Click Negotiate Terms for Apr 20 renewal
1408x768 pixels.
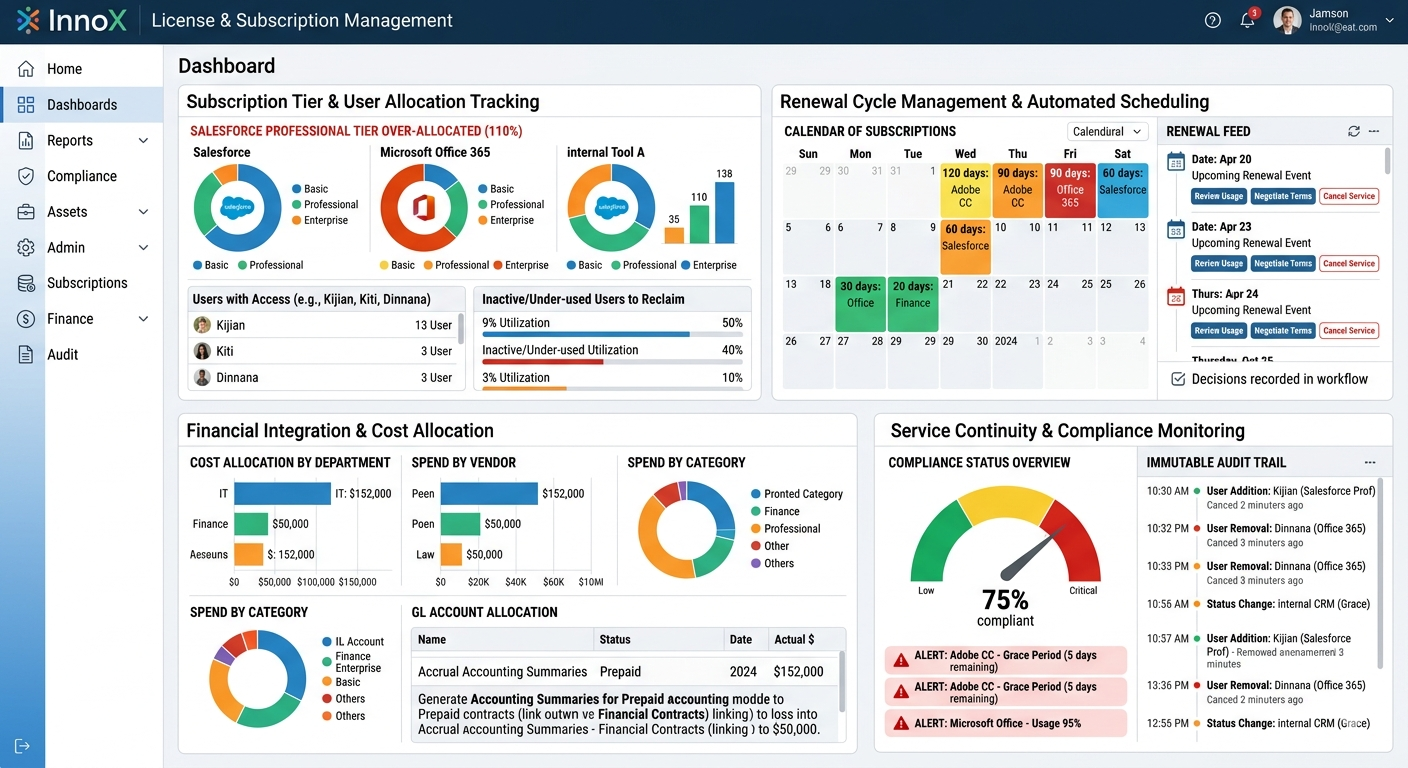click(x=1283, y=196)
